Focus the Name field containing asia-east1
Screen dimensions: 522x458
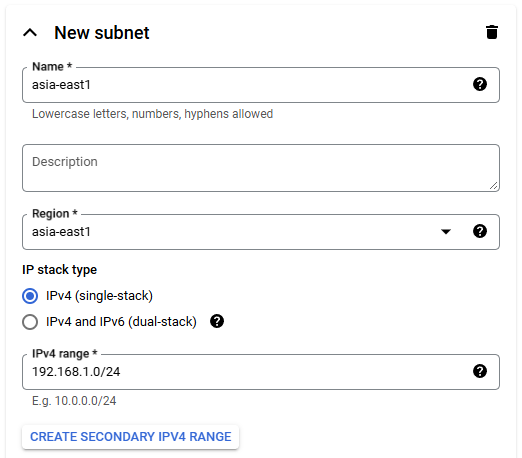tap(261, 85)
